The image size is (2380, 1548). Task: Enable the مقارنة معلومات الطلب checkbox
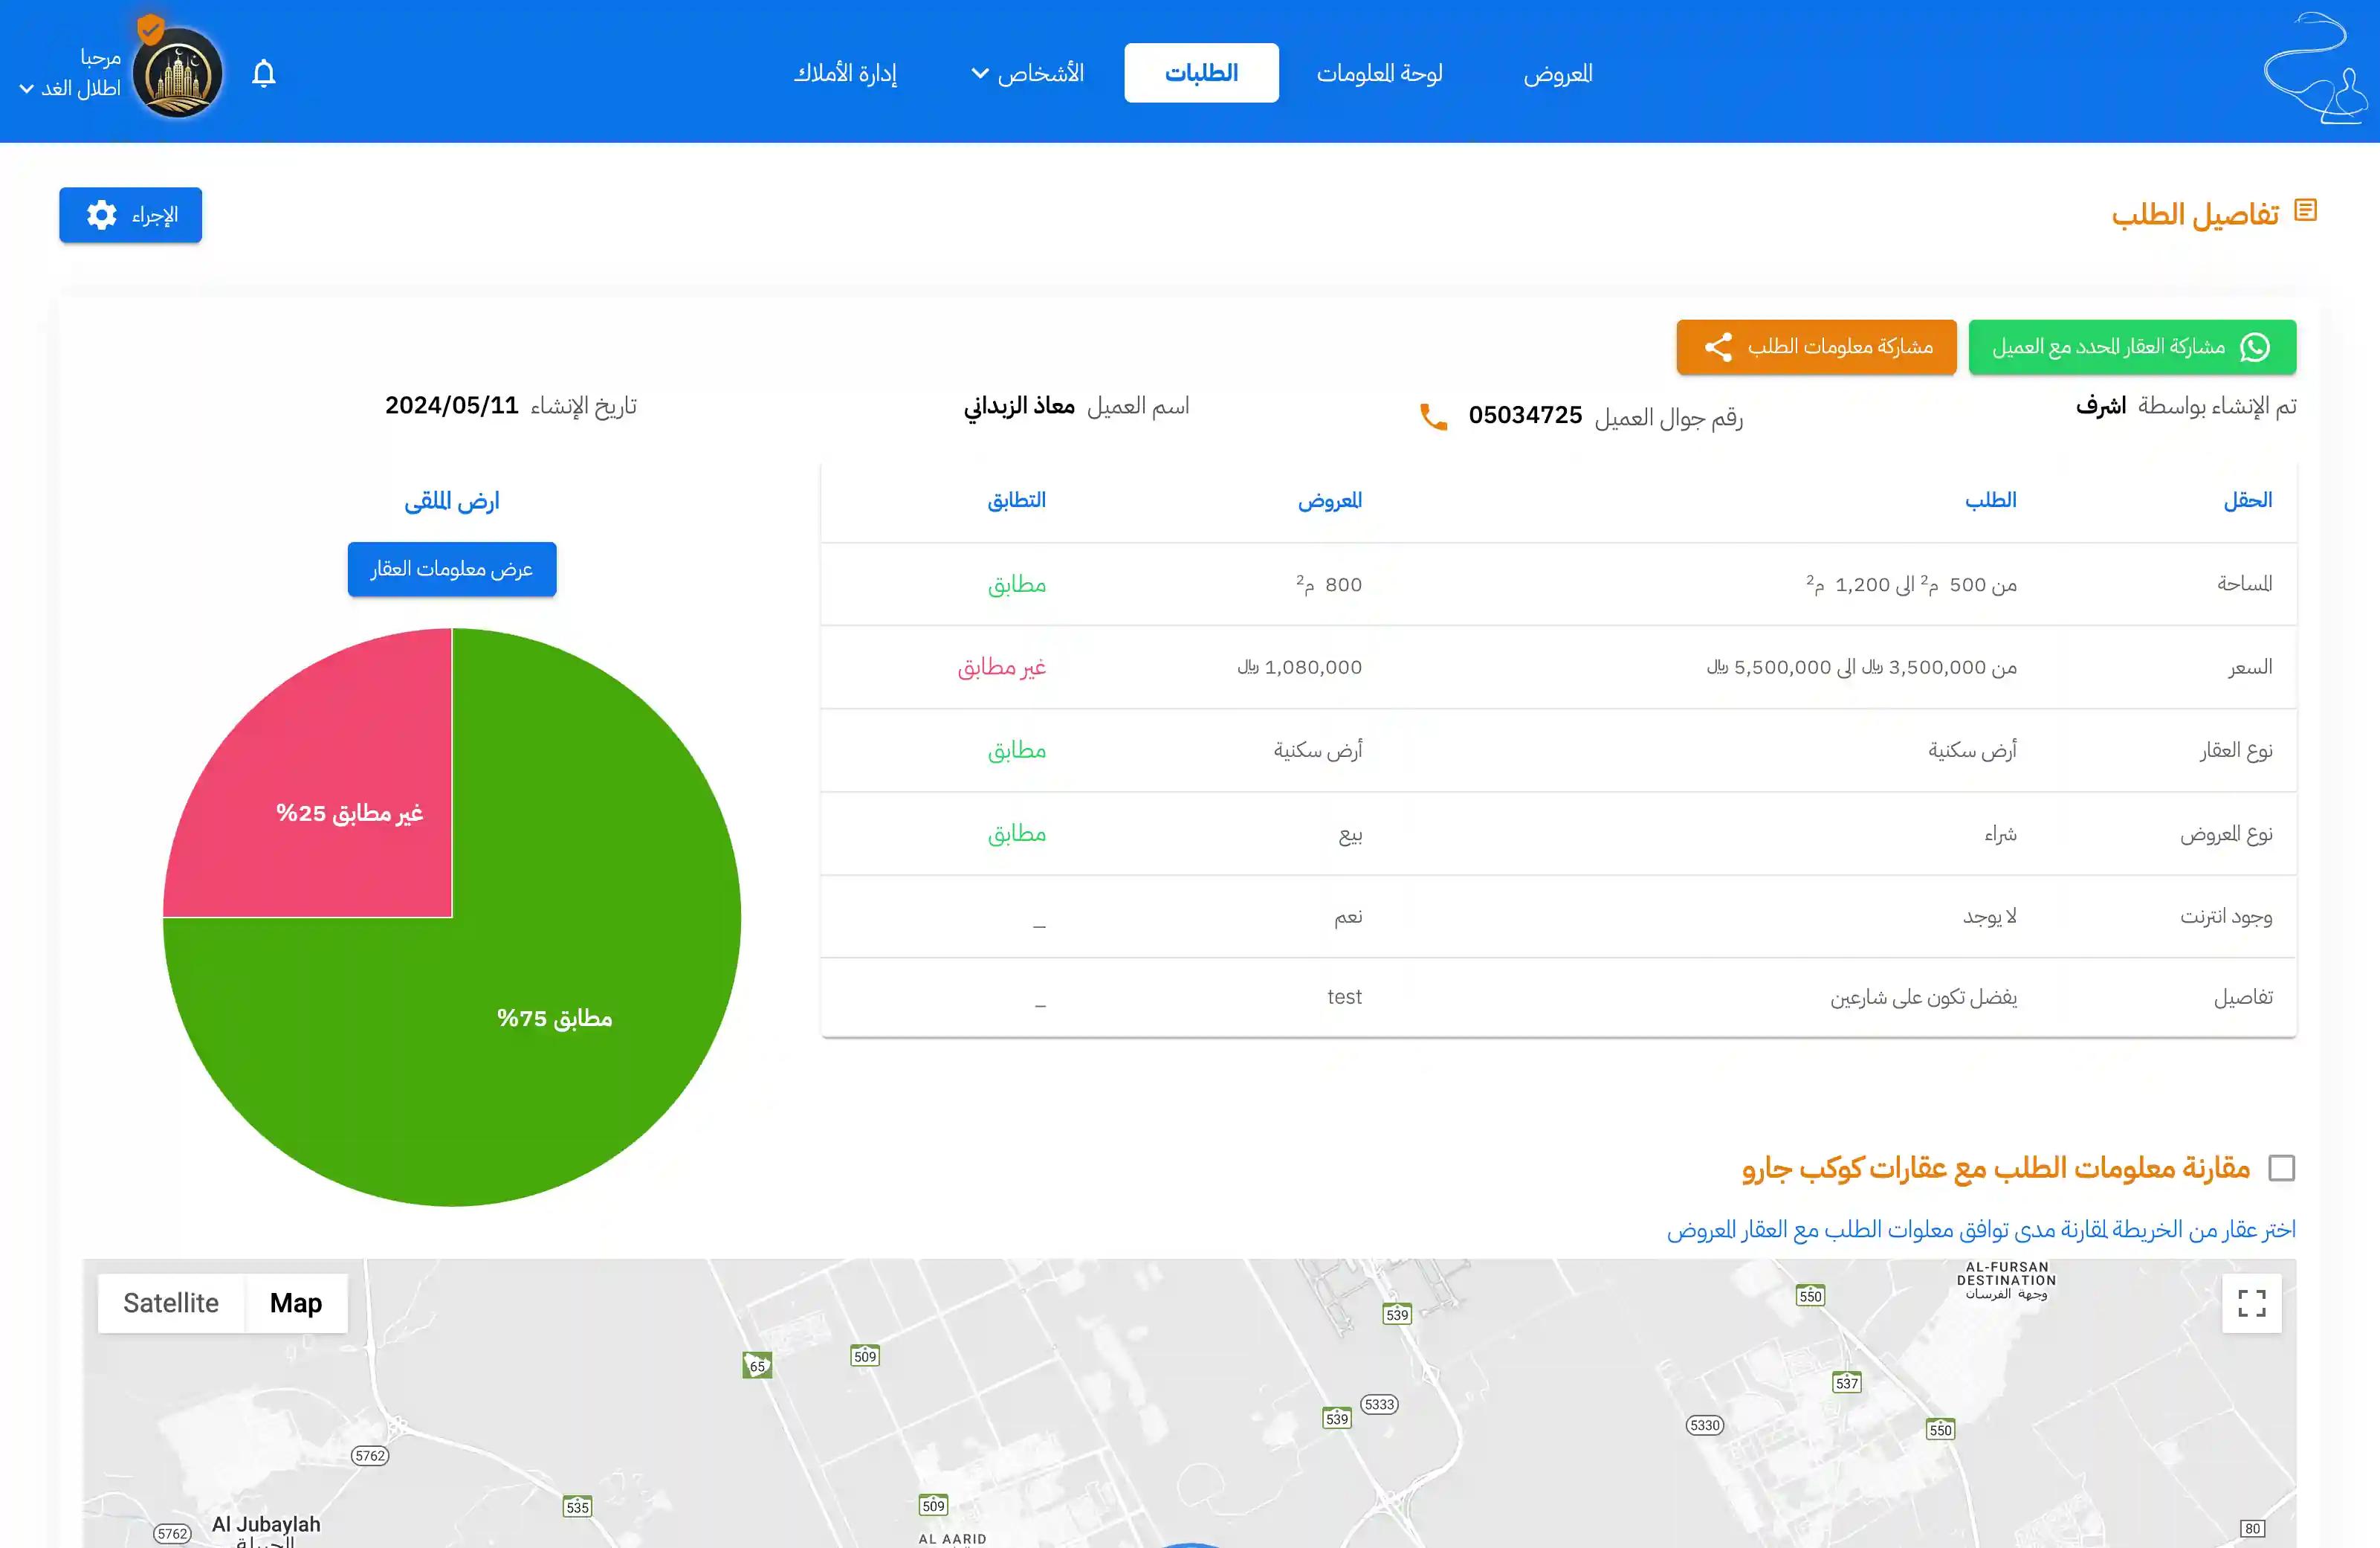(x=2281, y=1167)
